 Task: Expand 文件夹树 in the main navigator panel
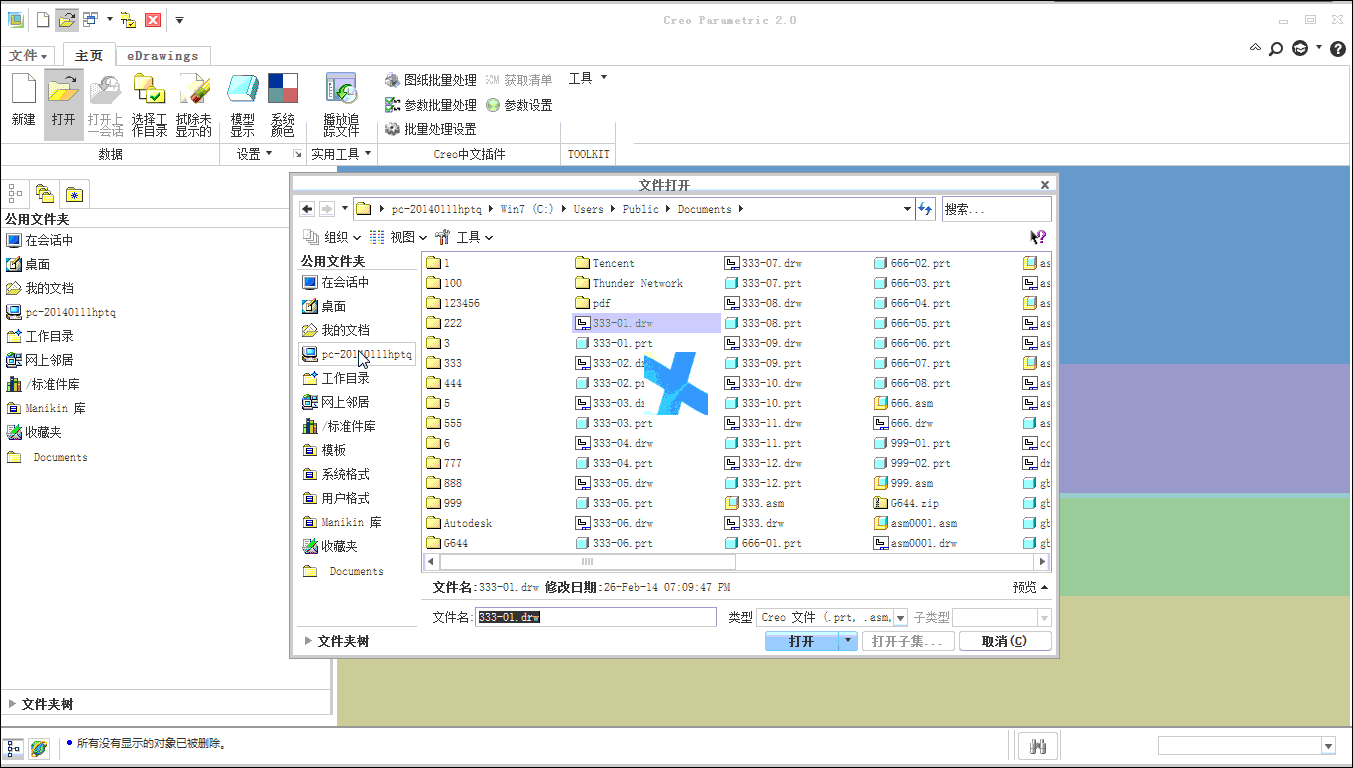point(41,704)
